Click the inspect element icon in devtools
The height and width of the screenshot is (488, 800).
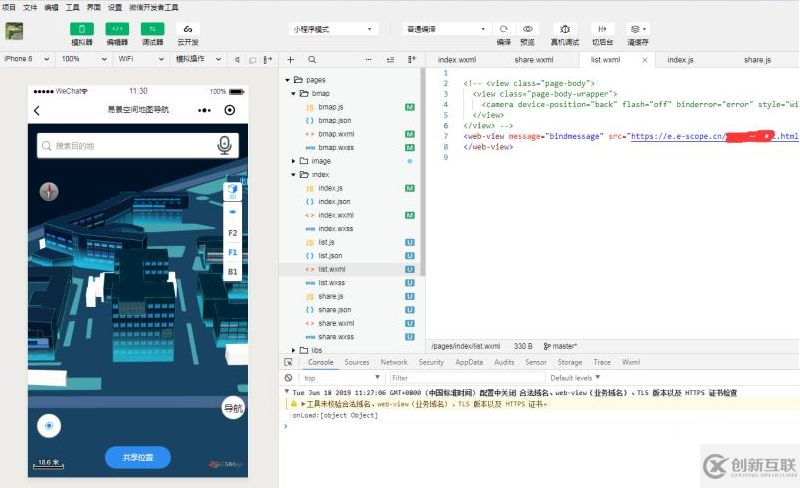point(288,362)
